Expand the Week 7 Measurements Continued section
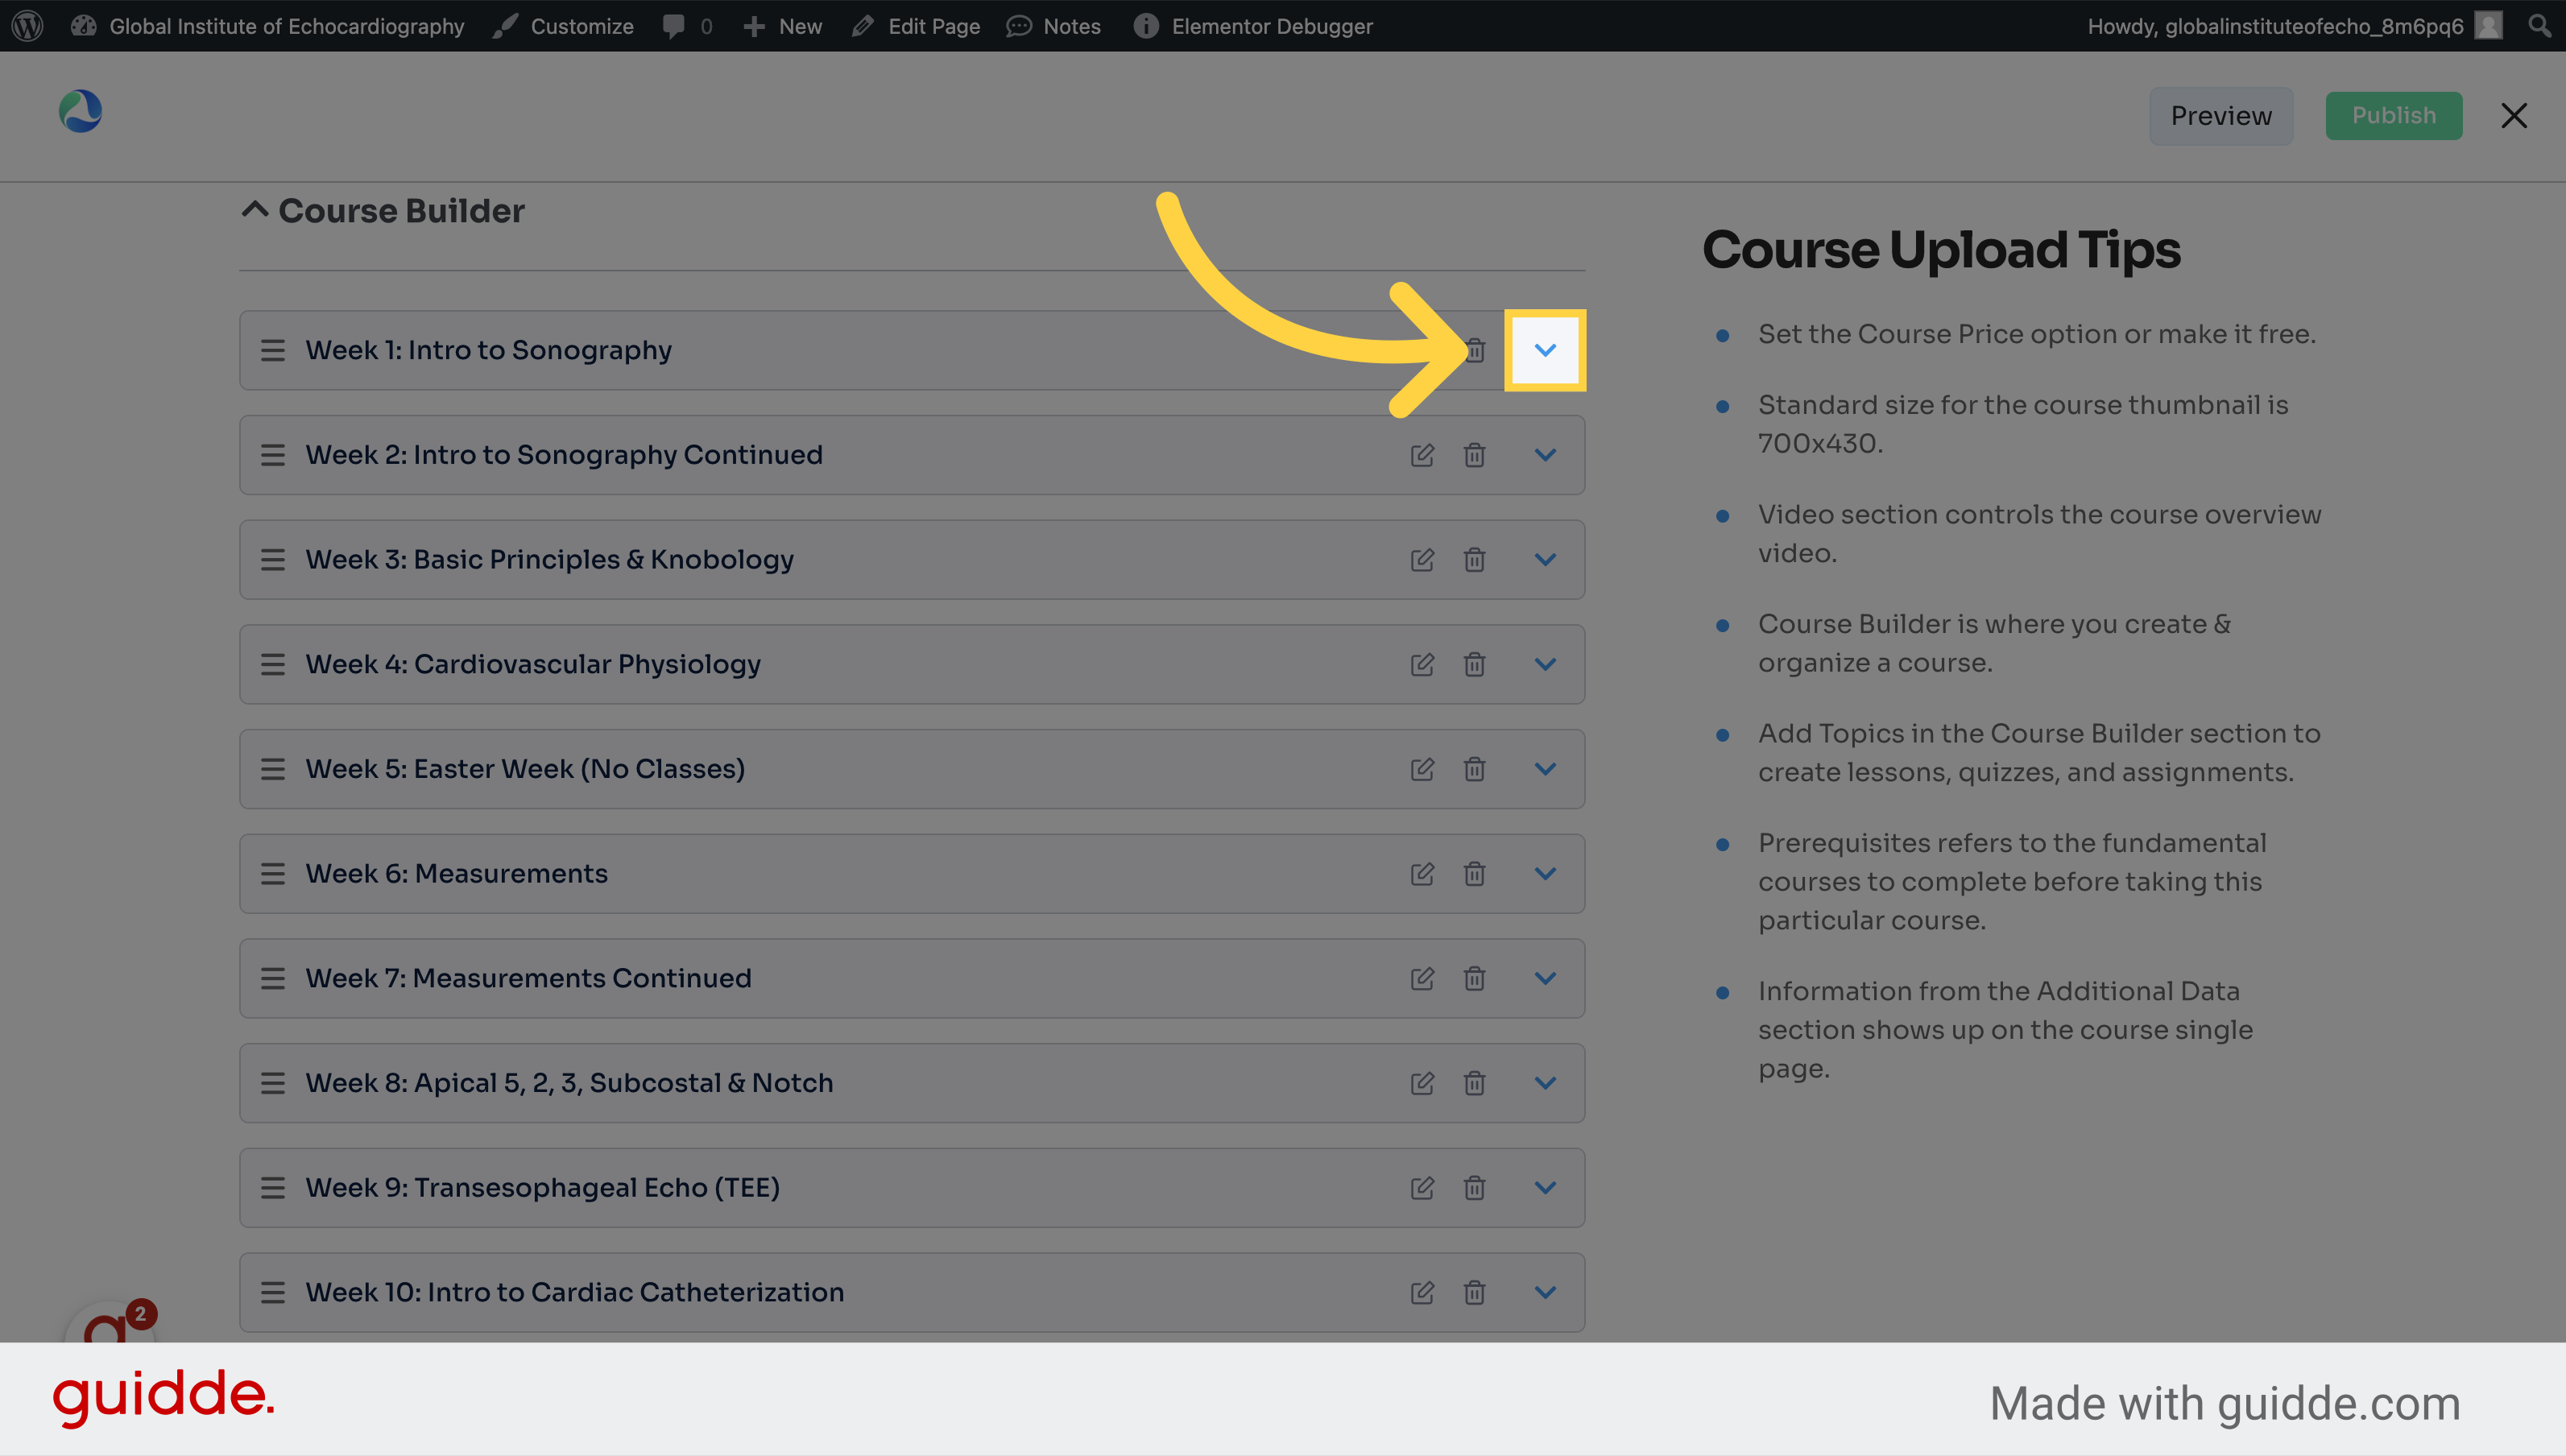The width and height of the screenshot is (2566, 1456). pyautogui.click(x=1546, y=977)
